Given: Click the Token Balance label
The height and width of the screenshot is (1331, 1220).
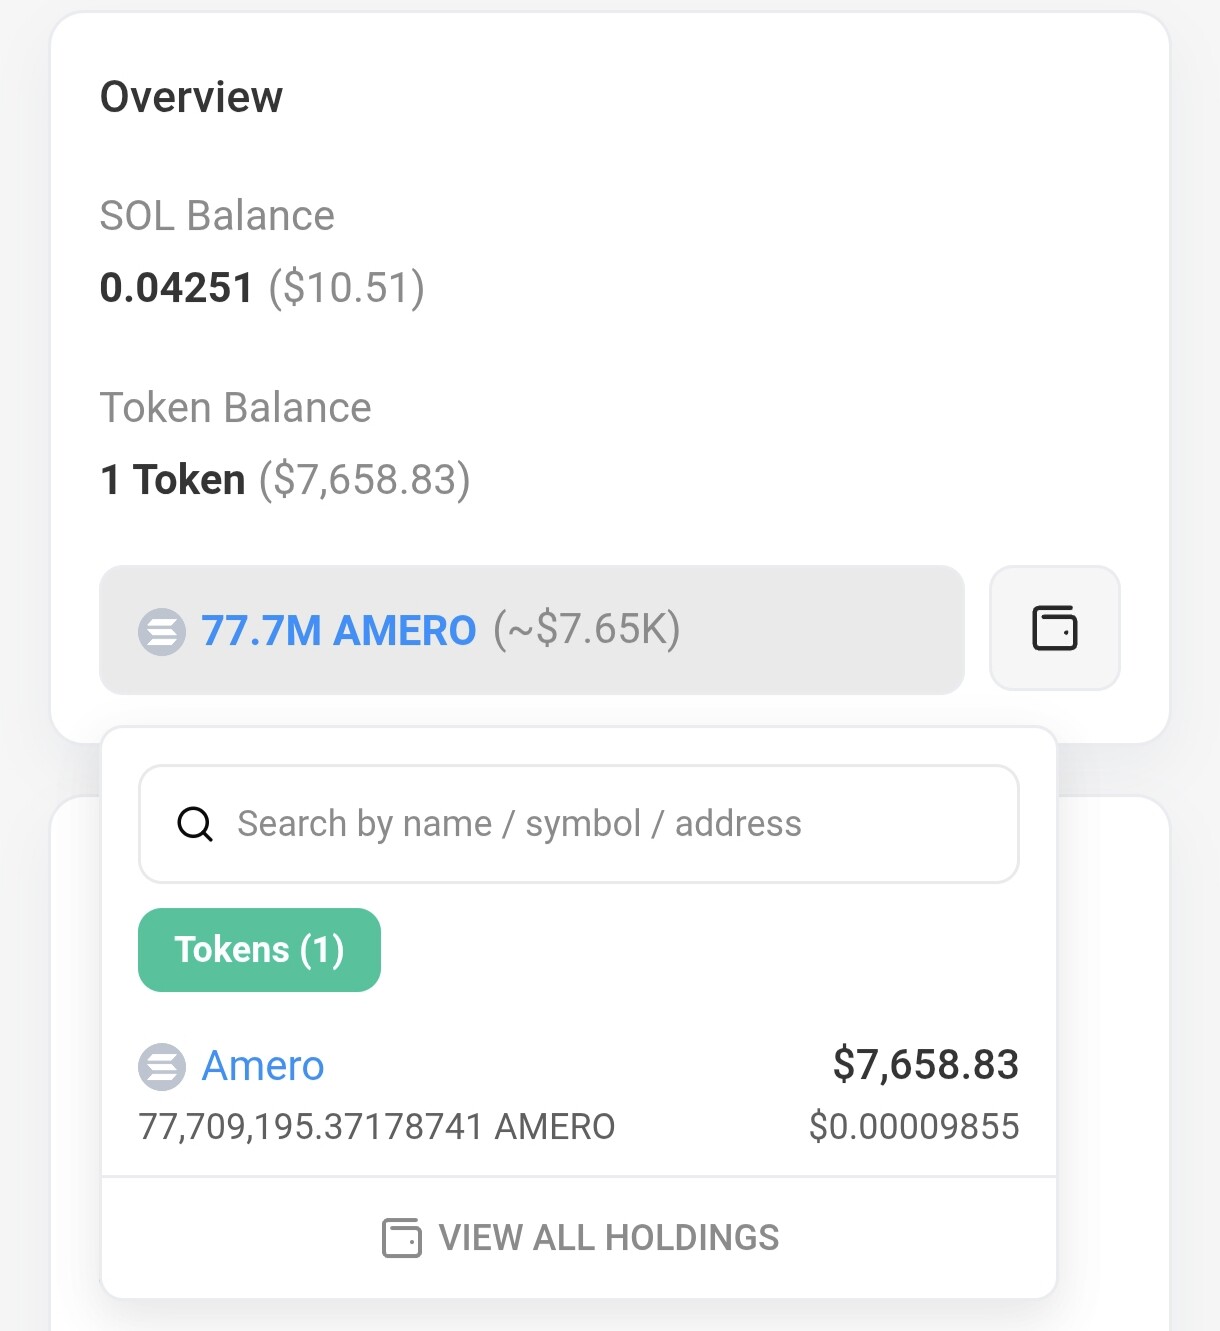Looking at the screenshot, I should point(235,408).
